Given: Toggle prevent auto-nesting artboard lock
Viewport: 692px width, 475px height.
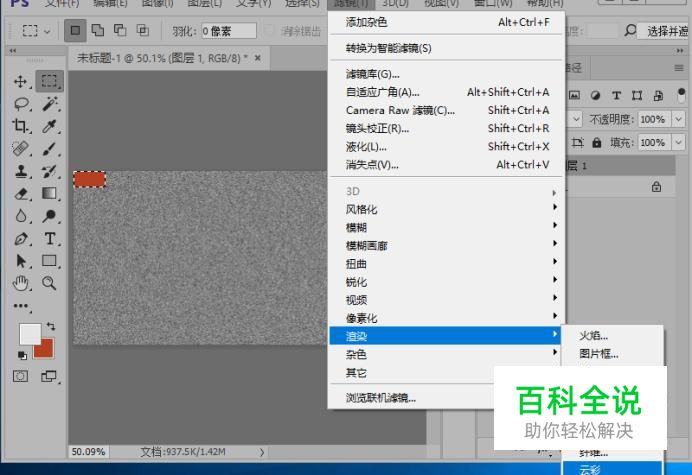Looking at the screenshot, I should point(577,142).
